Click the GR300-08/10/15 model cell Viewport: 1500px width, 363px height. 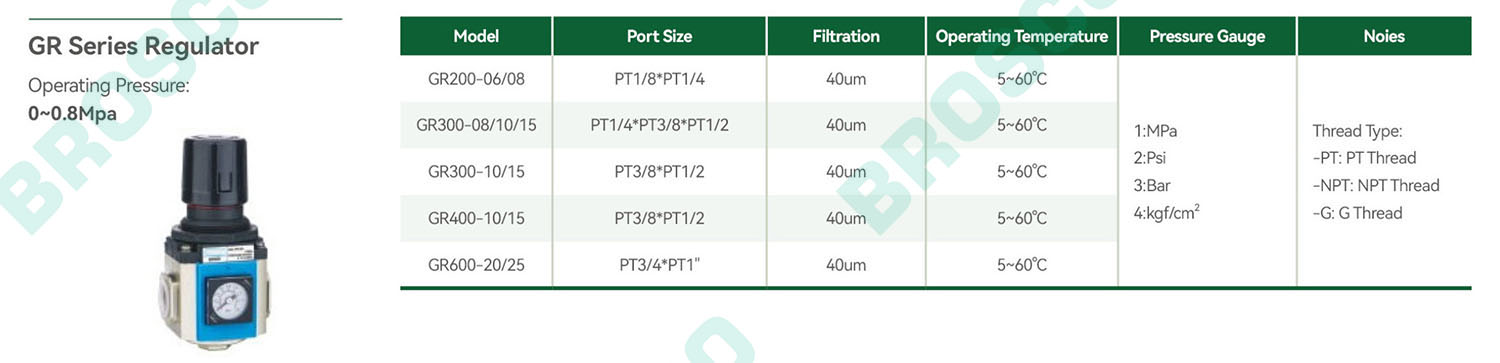pyautogui.click(x=476, y=125)
